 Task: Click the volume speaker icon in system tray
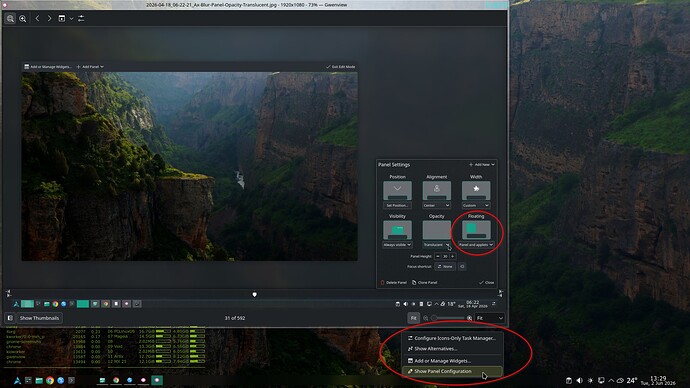pyautogui.click(x=579, y=381)
